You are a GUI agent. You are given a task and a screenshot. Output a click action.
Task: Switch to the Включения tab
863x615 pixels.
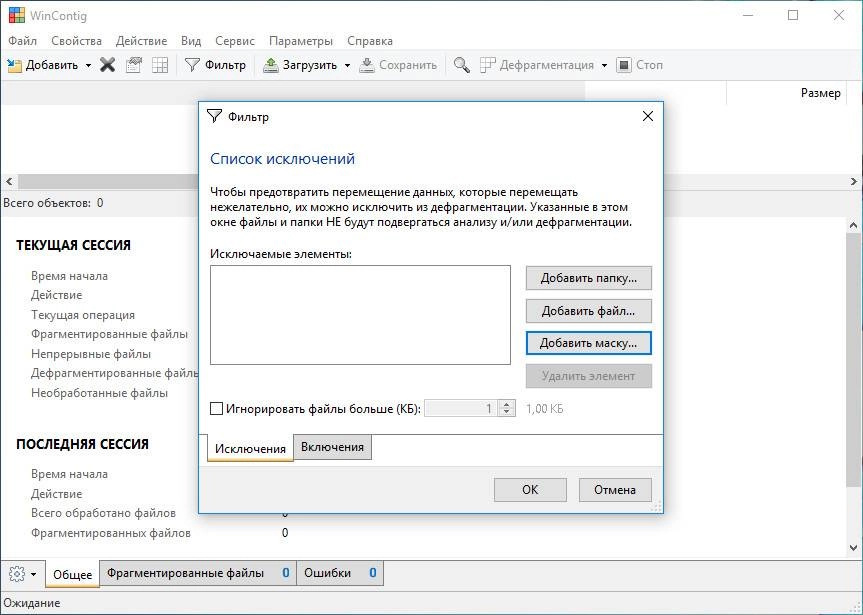332,447
